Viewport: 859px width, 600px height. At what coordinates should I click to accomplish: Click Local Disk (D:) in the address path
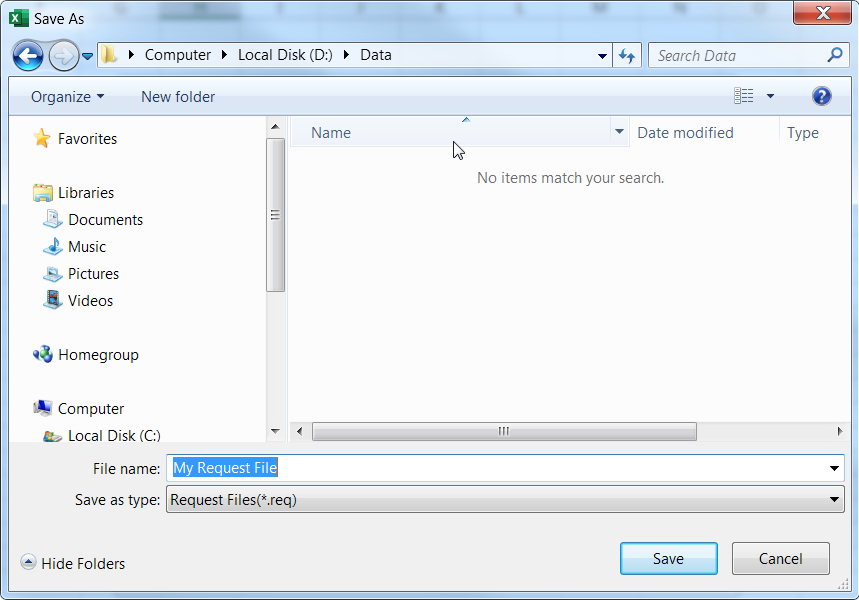coord(284,55)
